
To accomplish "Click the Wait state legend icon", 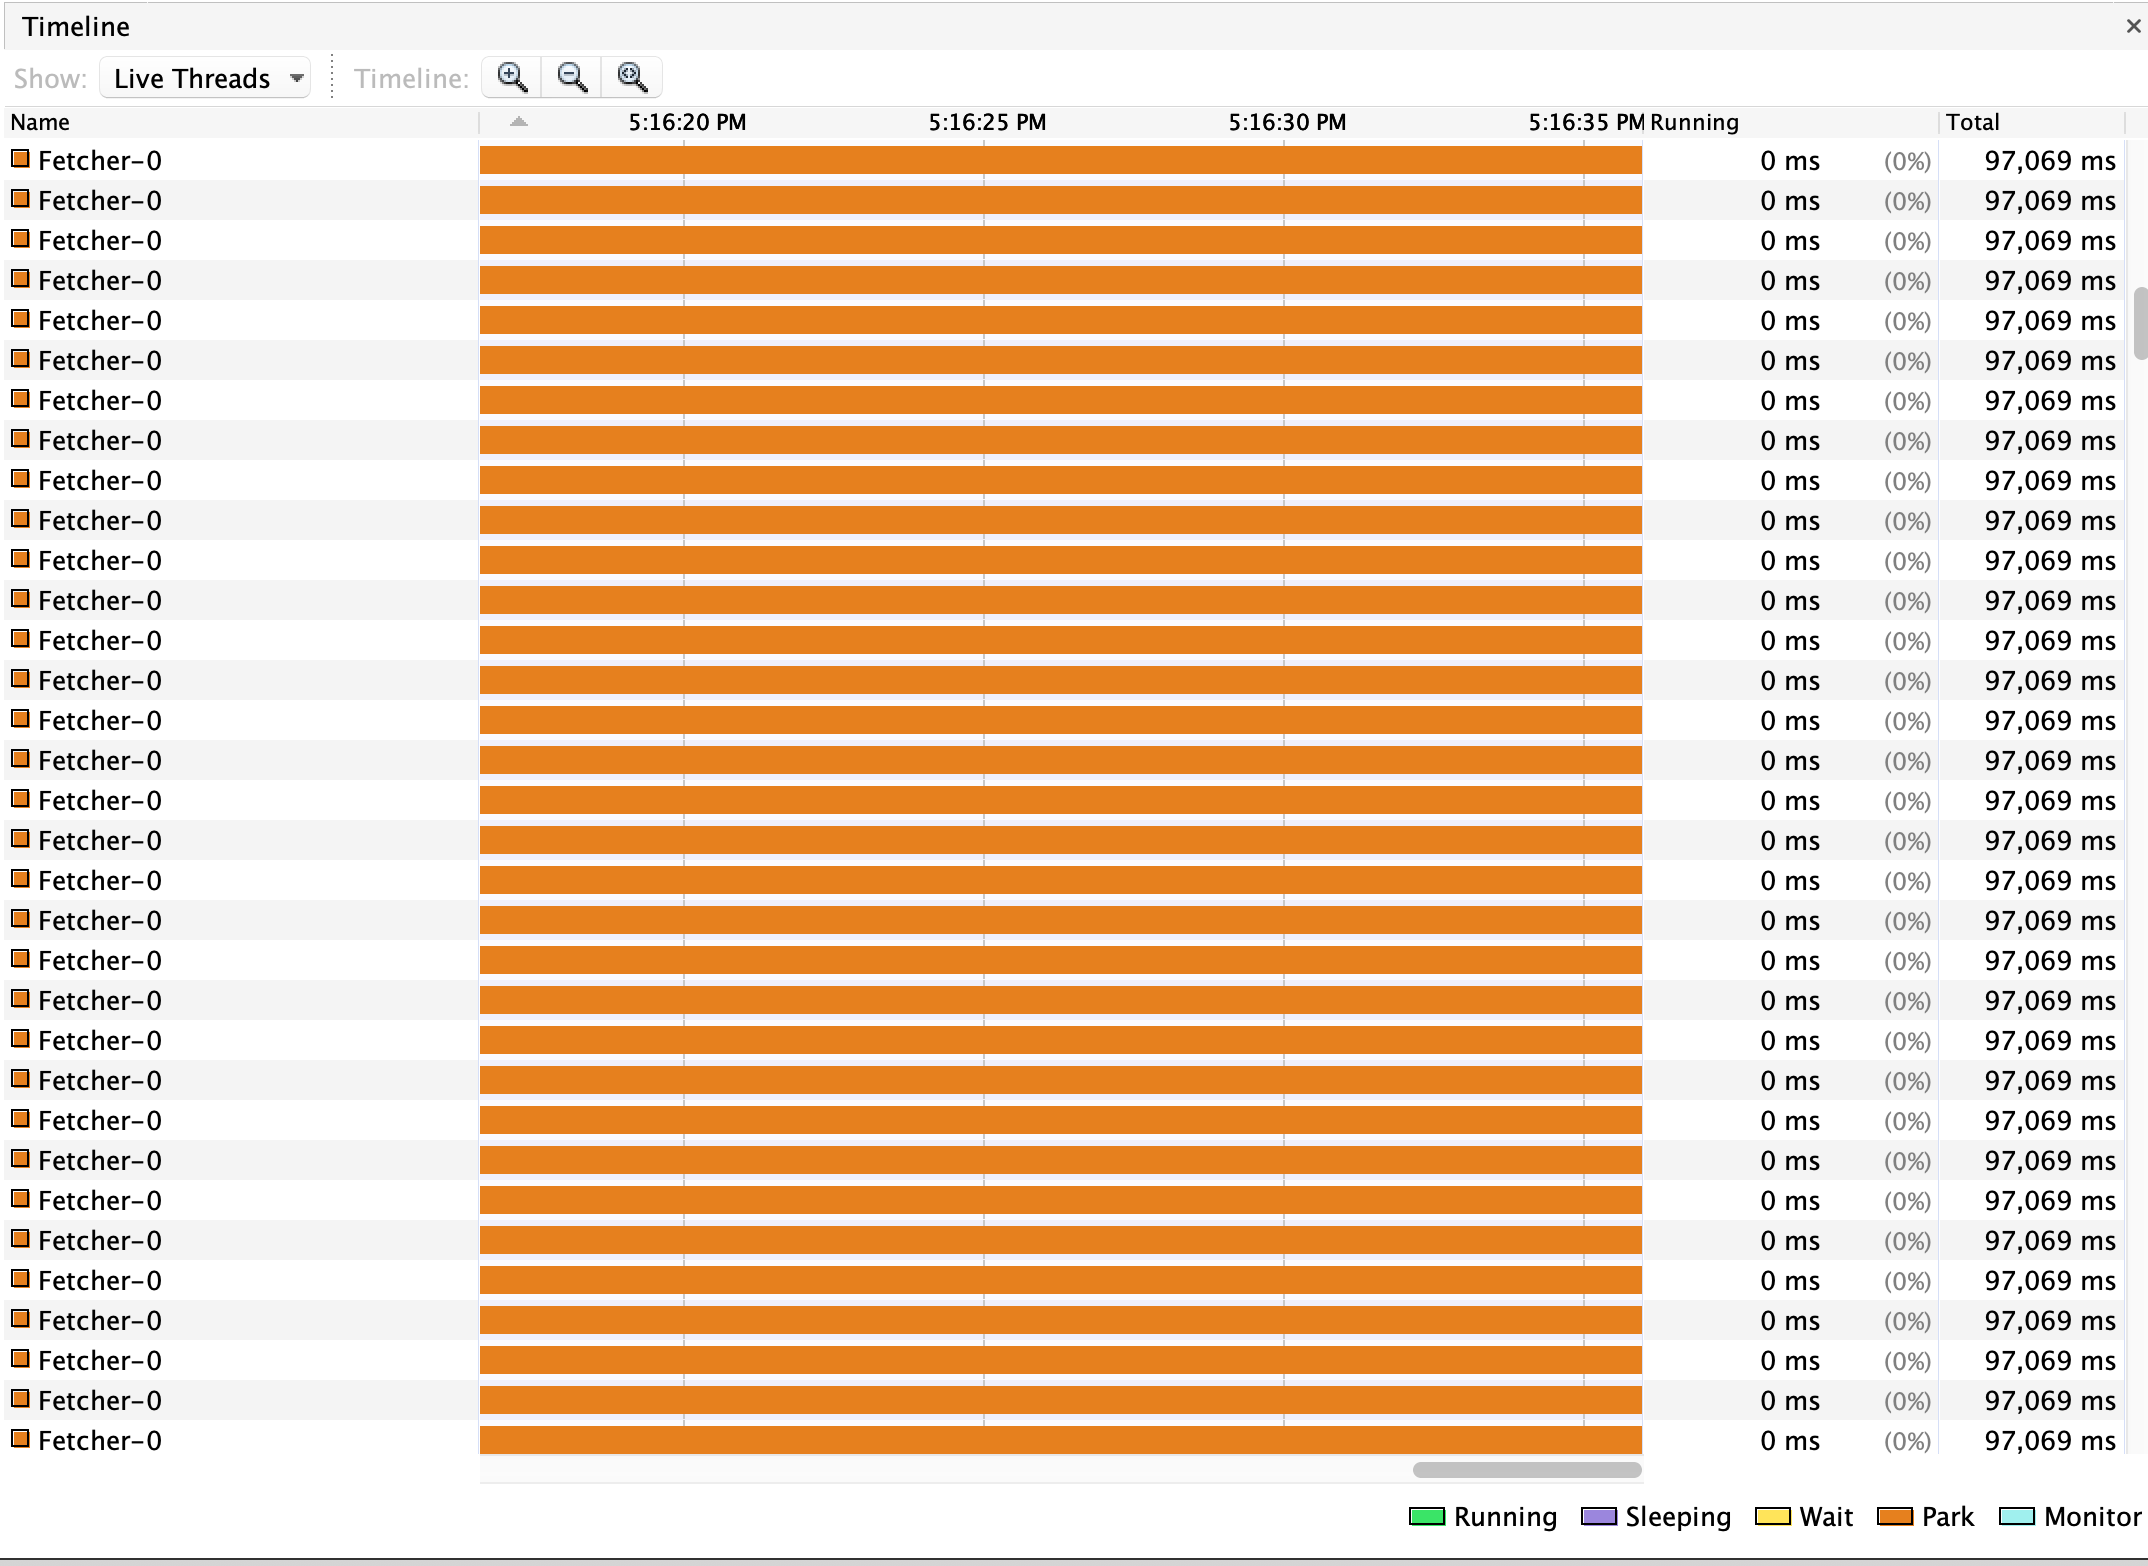I will coord(1772,1516).
